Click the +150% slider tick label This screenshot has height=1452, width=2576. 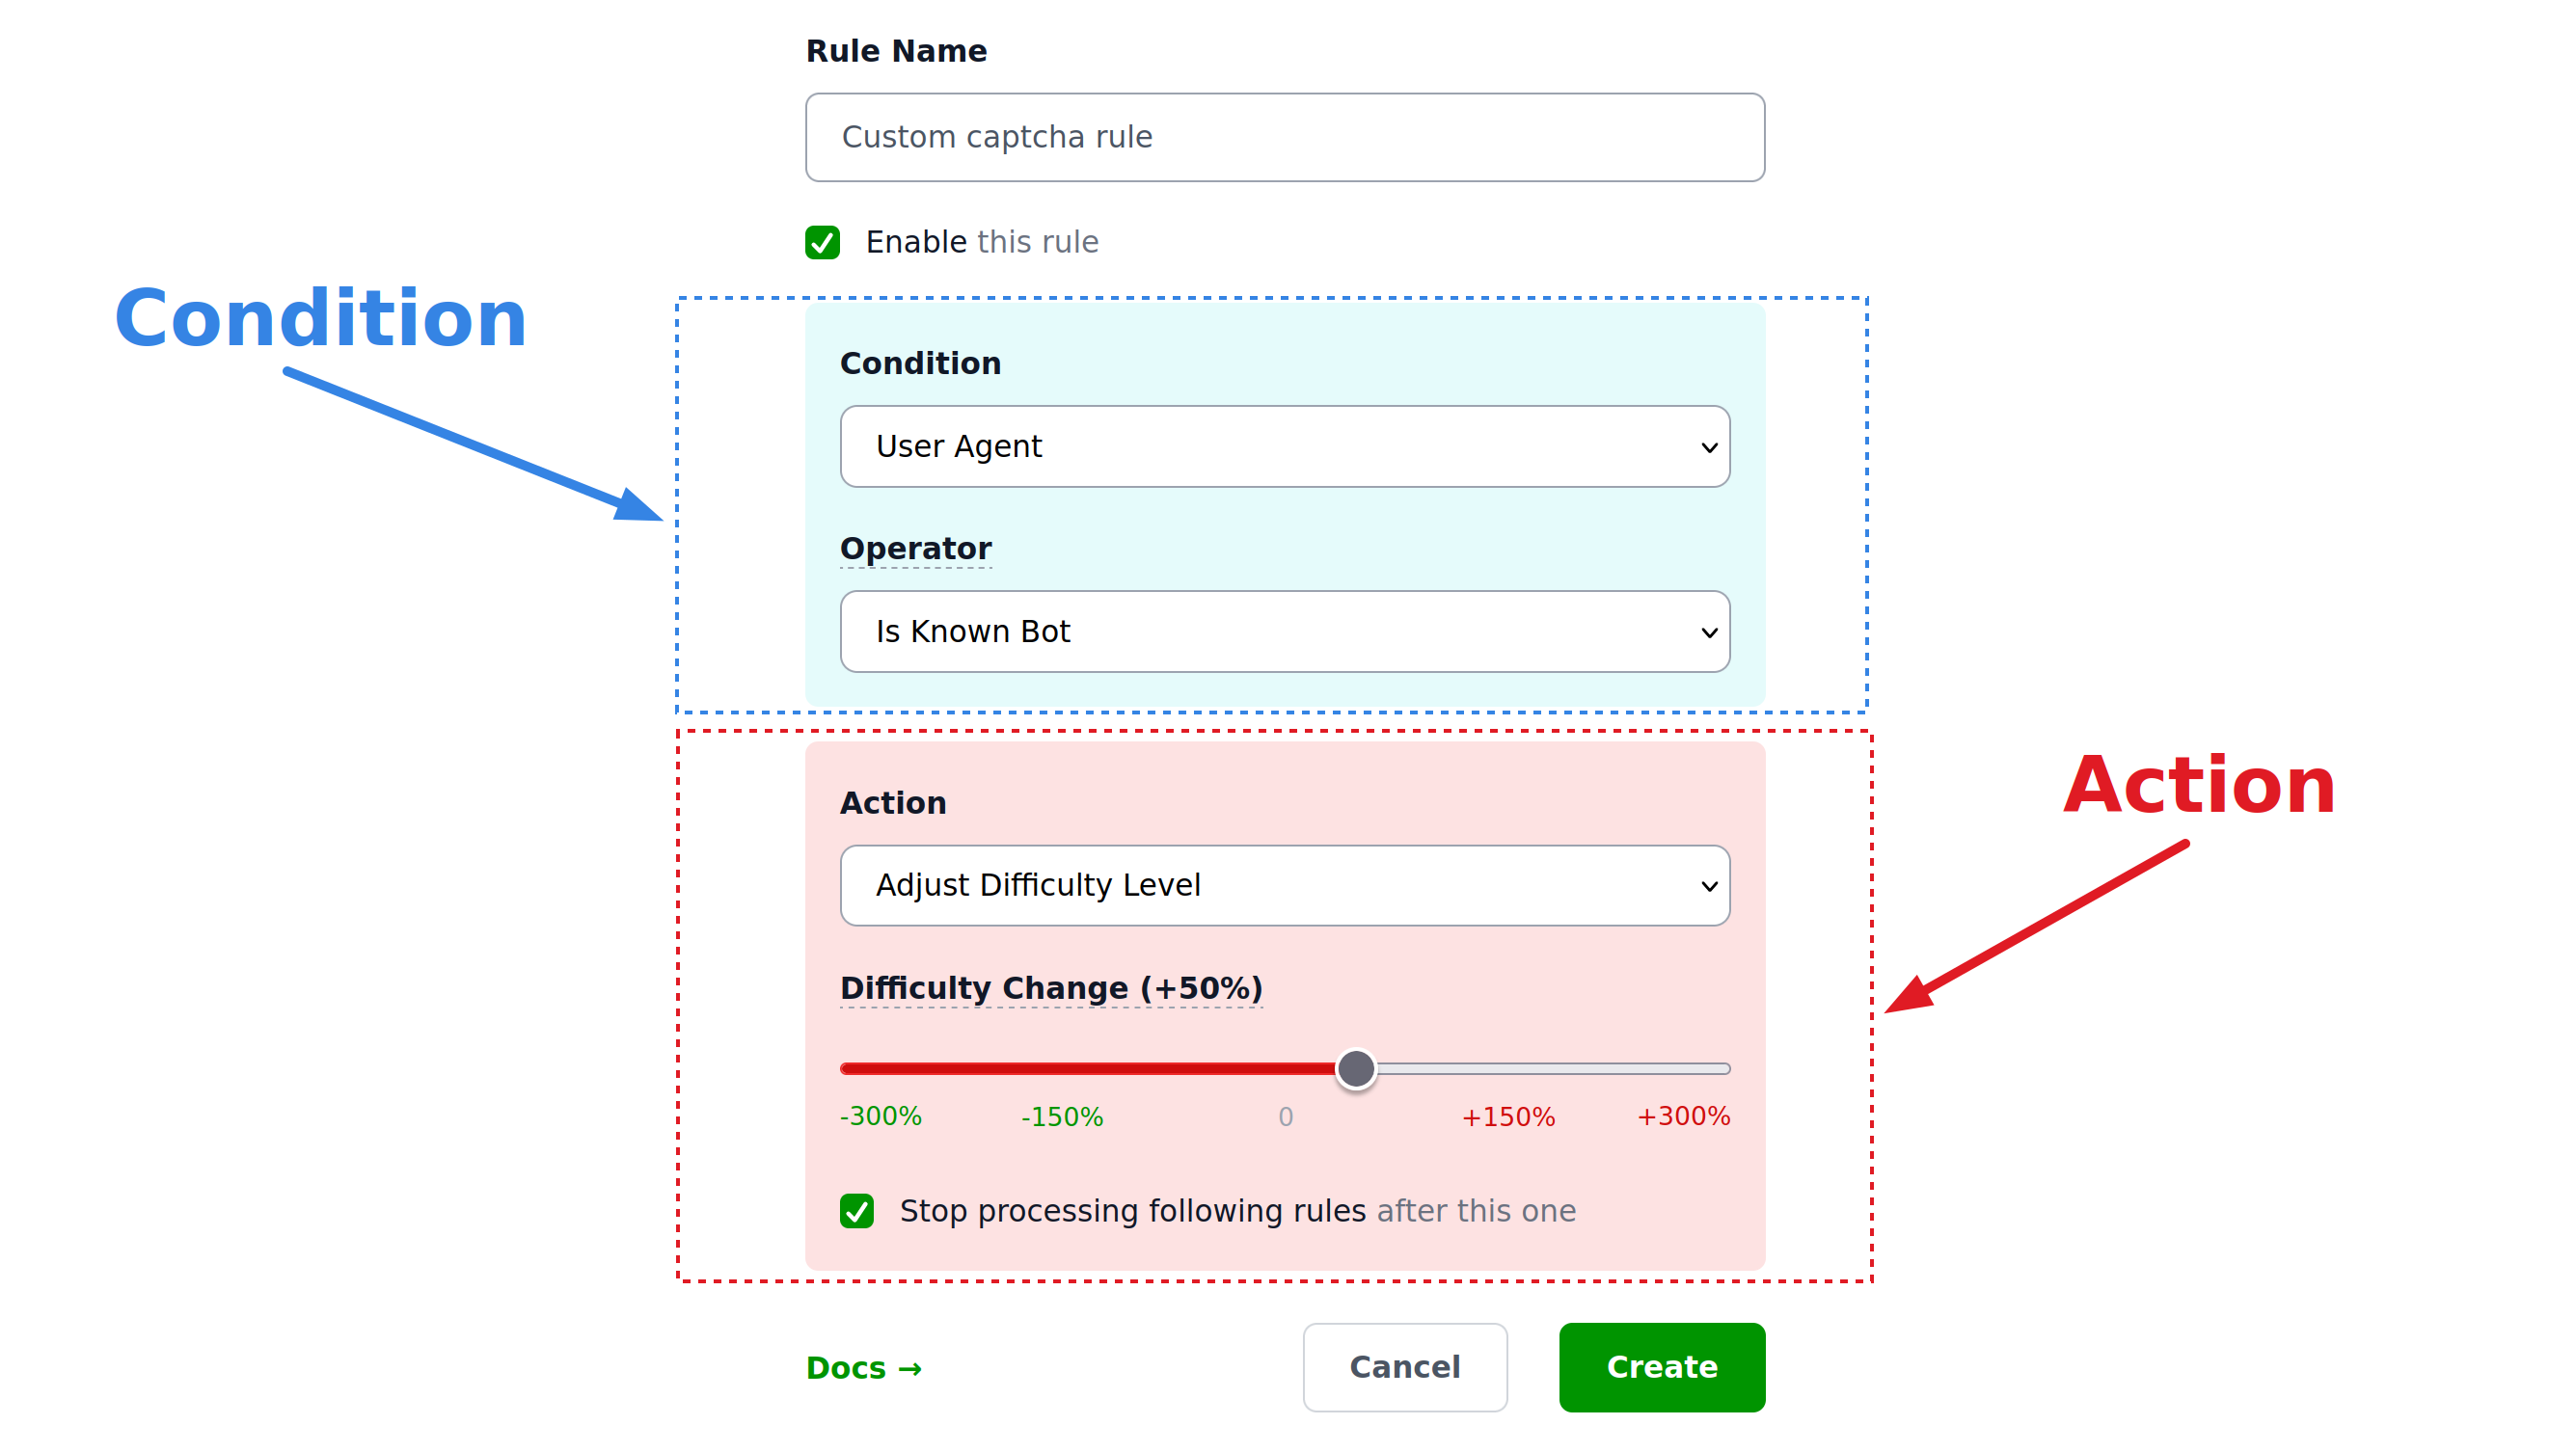(1507, 1116)
